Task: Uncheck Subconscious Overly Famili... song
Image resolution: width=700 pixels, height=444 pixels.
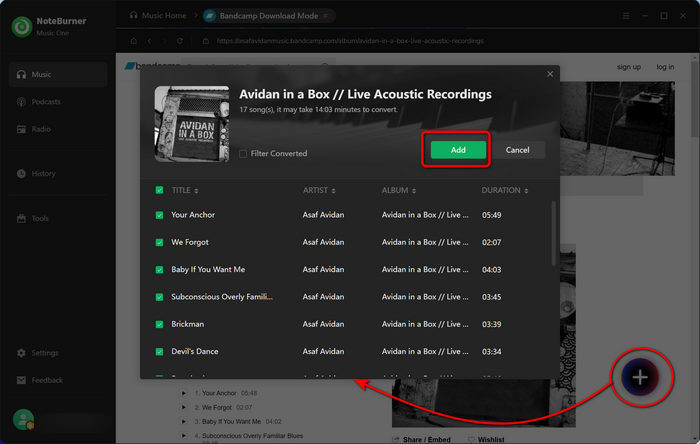Action: (x=159, y=297)
